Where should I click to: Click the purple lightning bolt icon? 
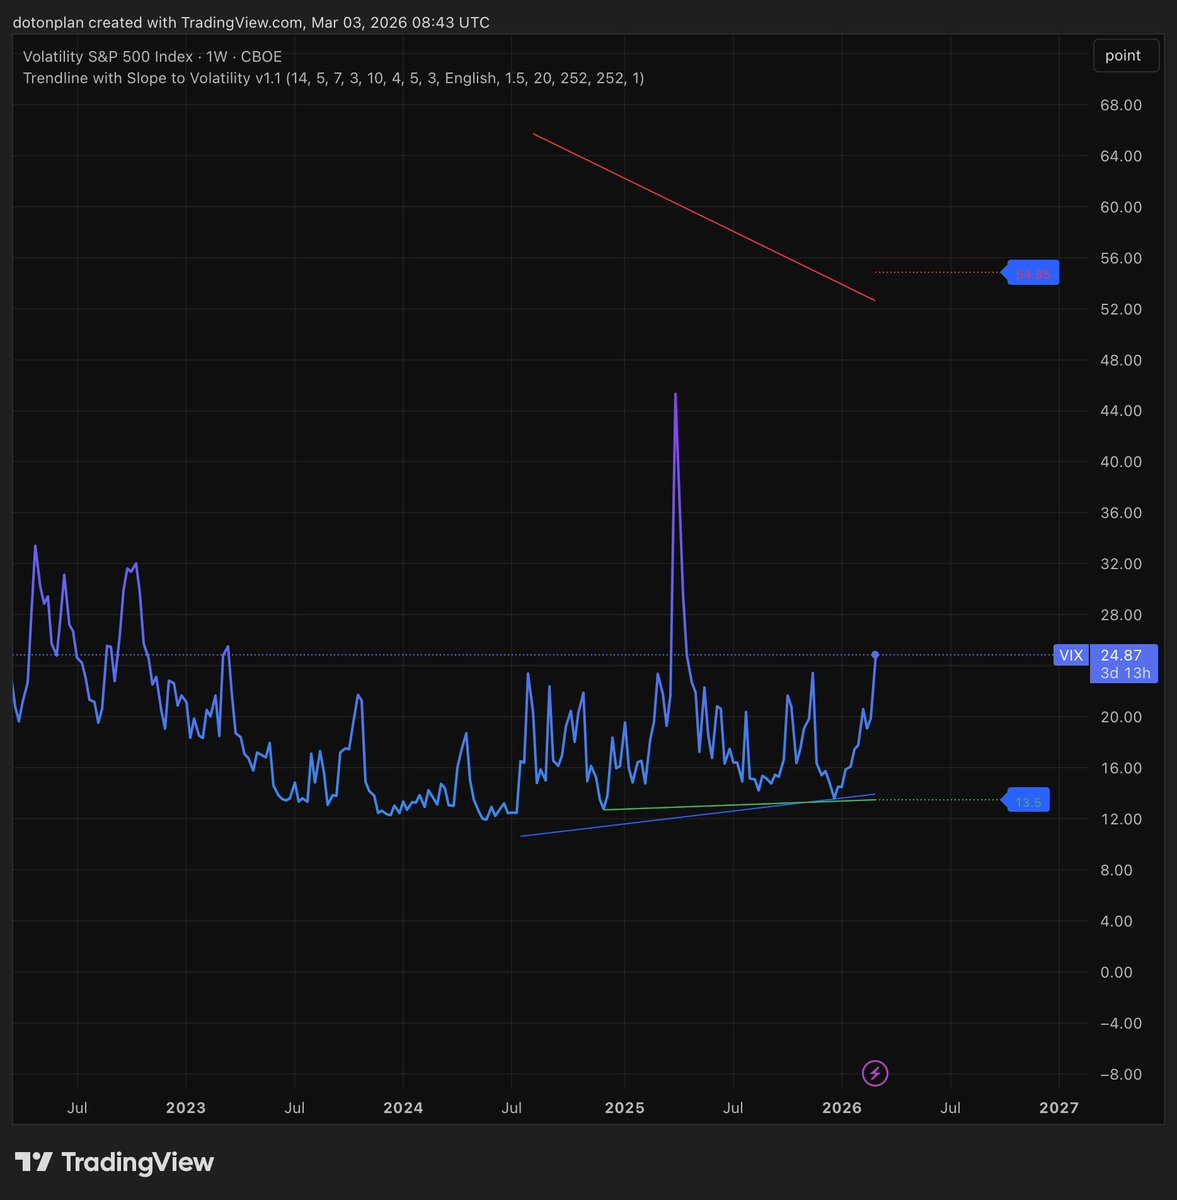coord(876,1074)
